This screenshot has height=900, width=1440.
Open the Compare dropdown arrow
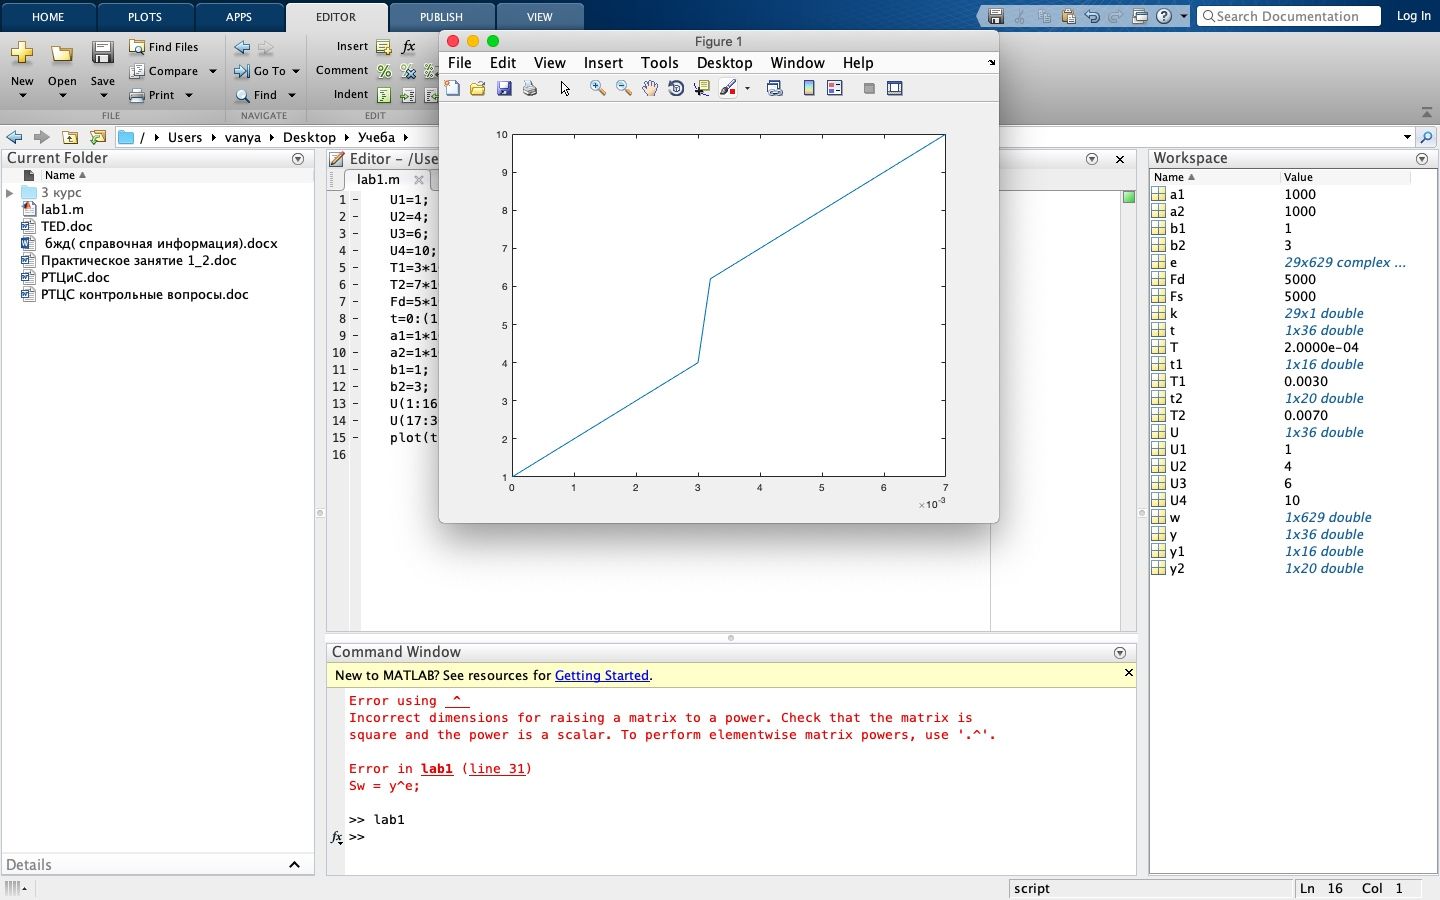pyautogui.click(x=213, y=71)
